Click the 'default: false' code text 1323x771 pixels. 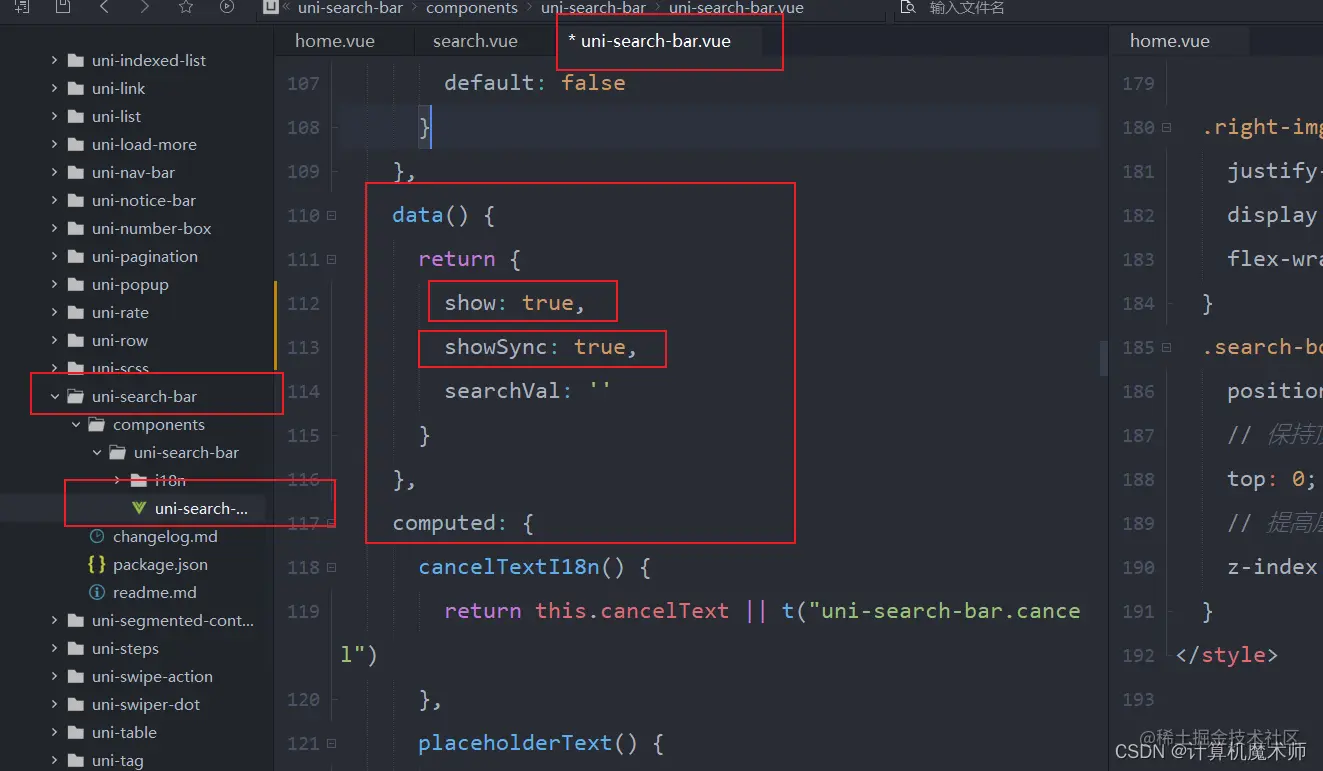coord(535,83)
